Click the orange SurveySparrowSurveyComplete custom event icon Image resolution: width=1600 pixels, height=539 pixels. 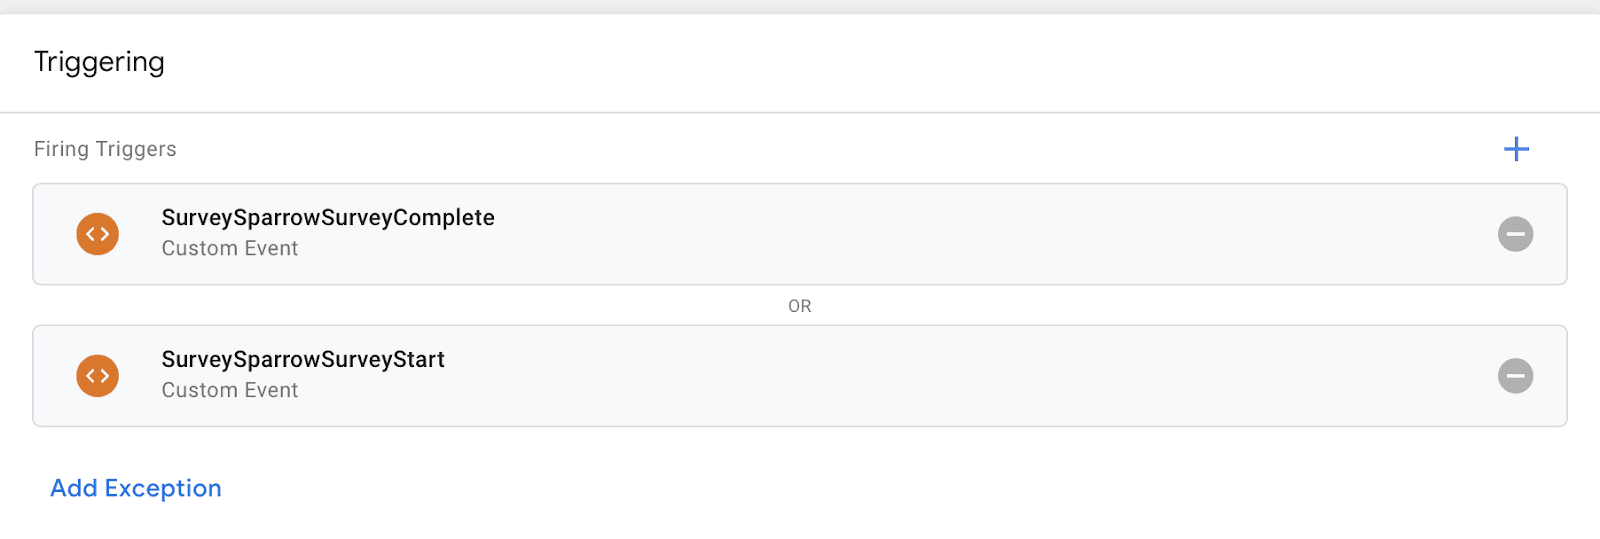98,234
